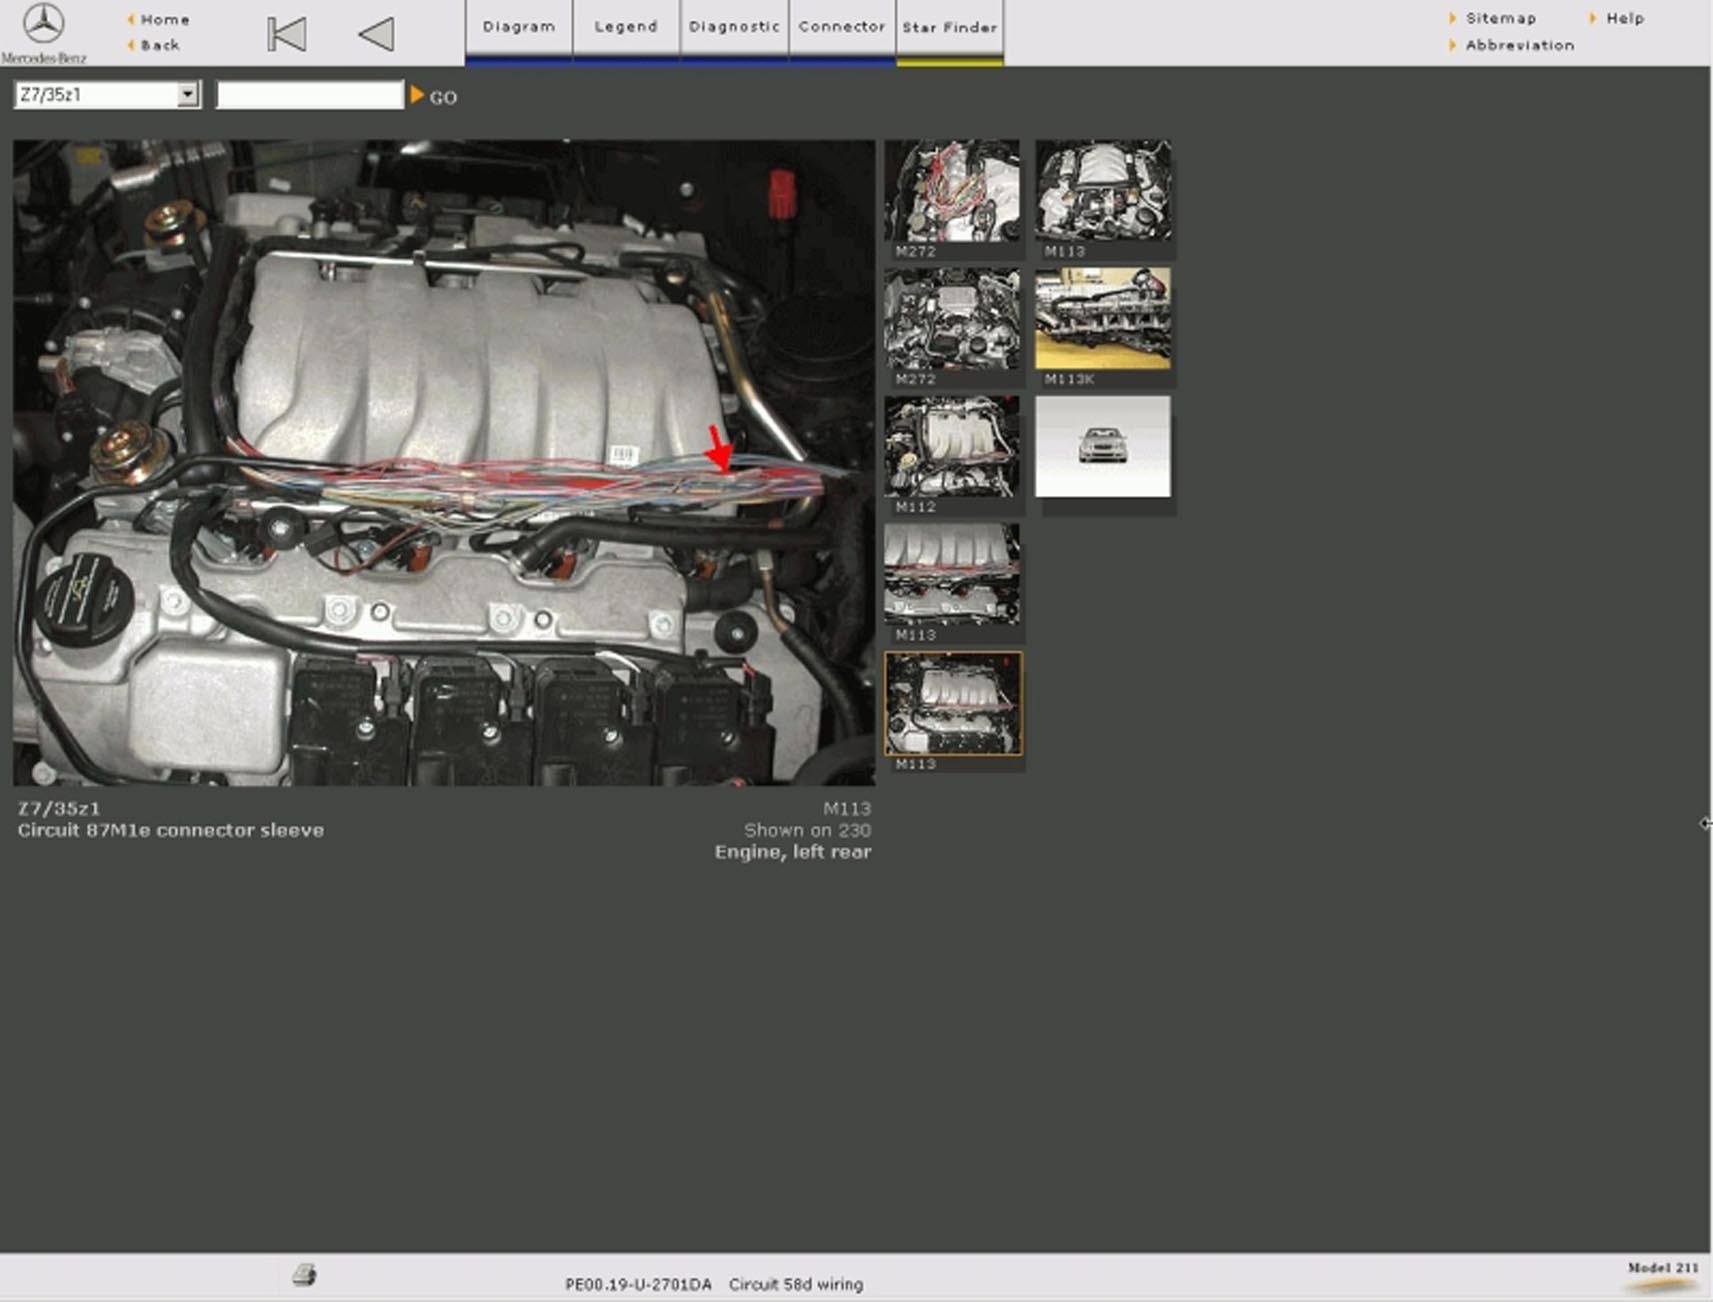1713x1302 pixels.
Task: Click the Mercedes-Benz star logo
Action: pyautogui.click(x=43, y=24)
